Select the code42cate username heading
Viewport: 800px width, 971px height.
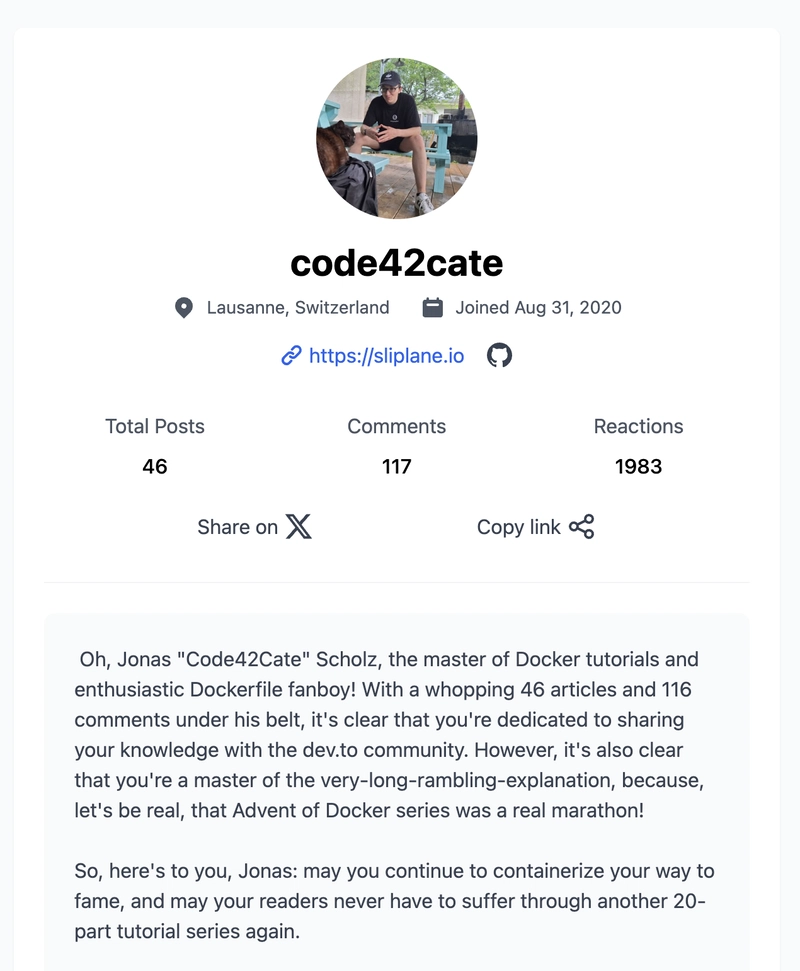(x=397, y=262)
